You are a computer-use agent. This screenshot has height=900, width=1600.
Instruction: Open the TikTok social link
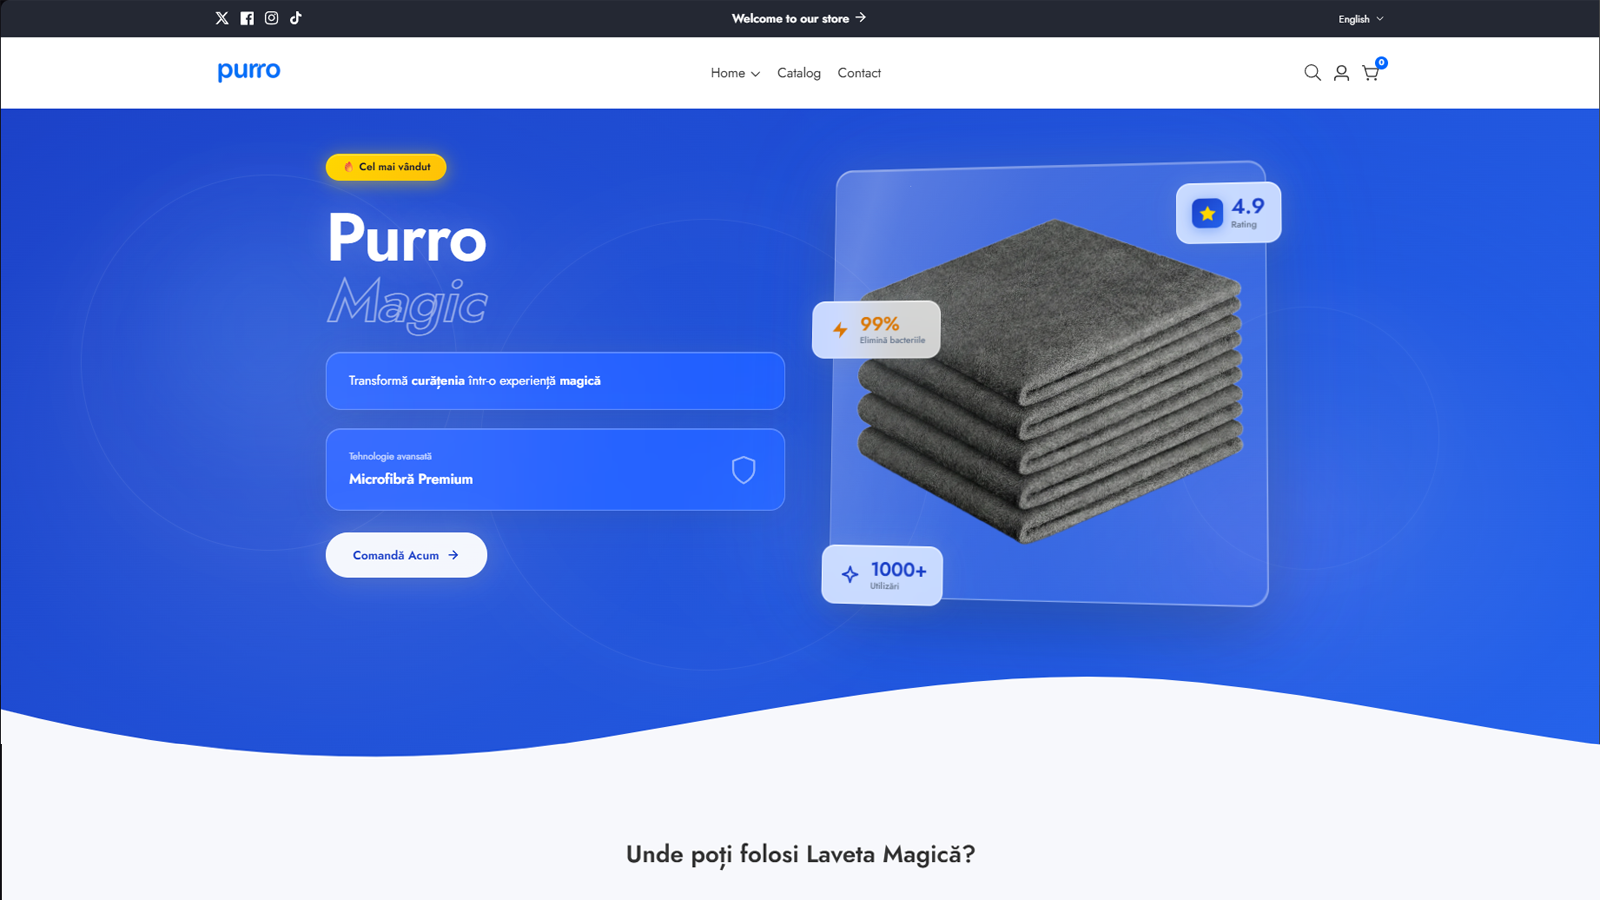[x=296, y=18]
